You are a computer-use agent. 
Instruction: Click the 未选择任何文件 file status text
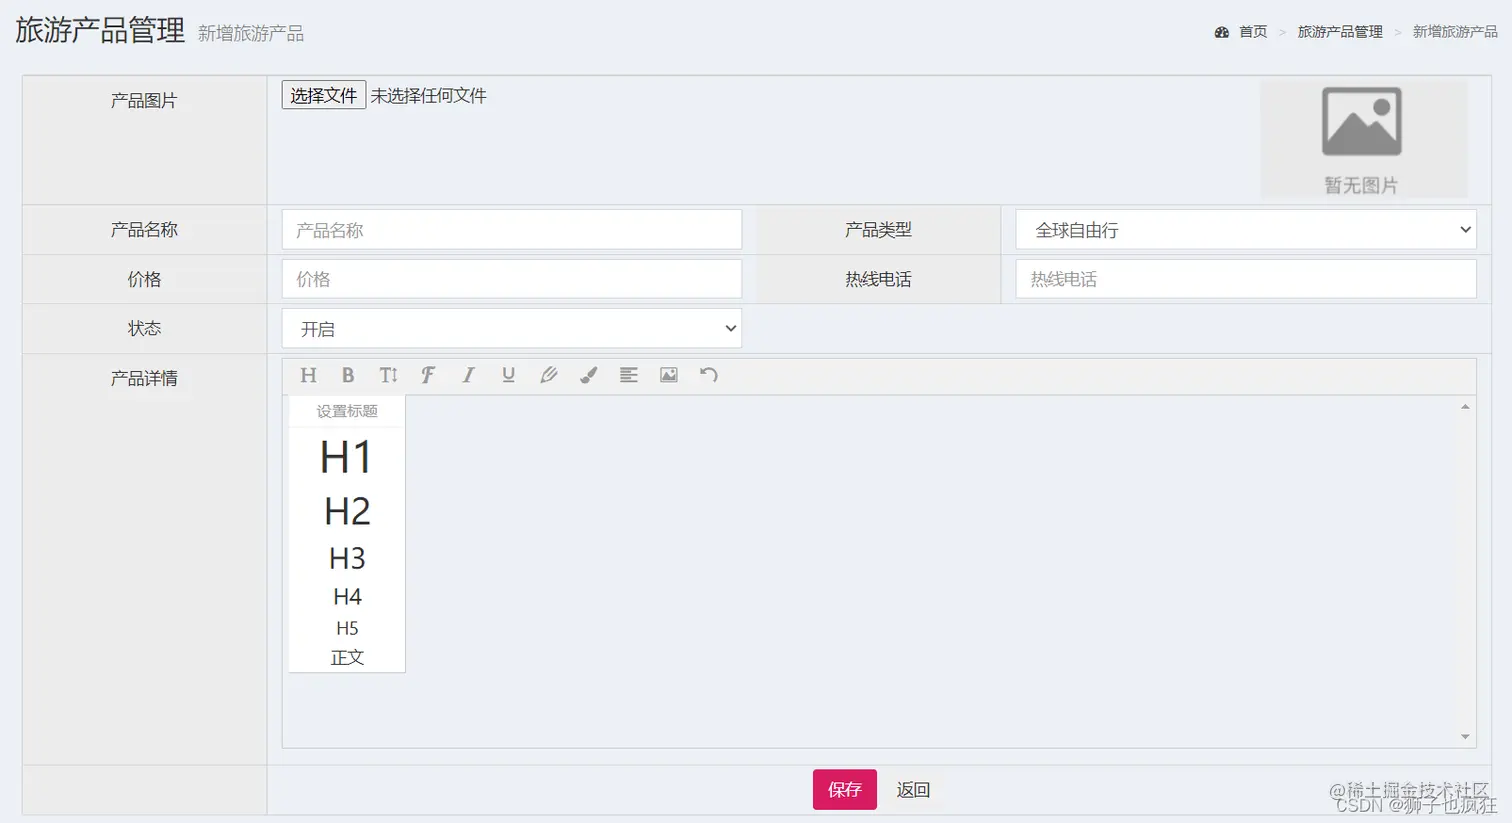tap(429, 95)
